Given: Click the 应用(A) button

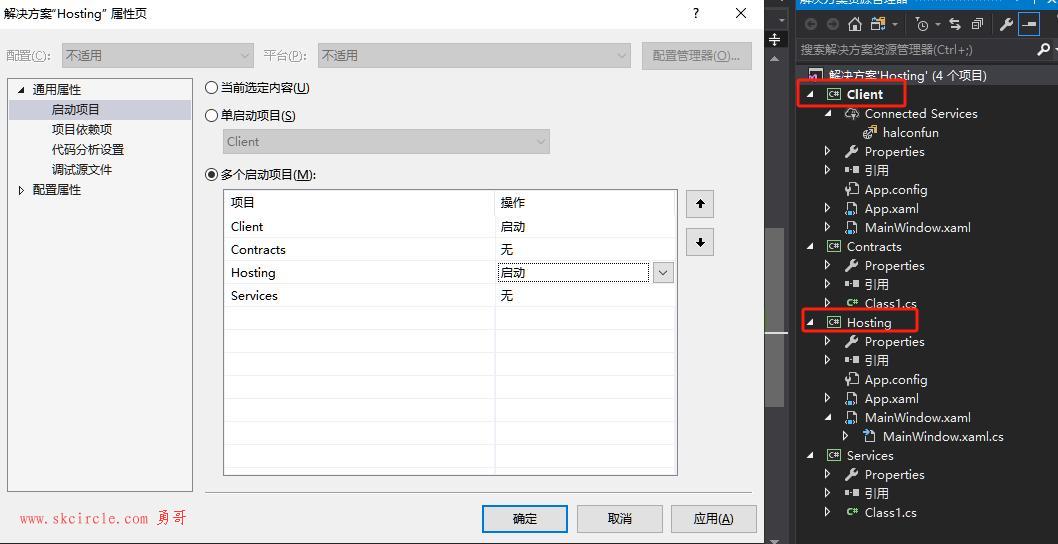Looking at the screenshot, I should coord(713,519).
